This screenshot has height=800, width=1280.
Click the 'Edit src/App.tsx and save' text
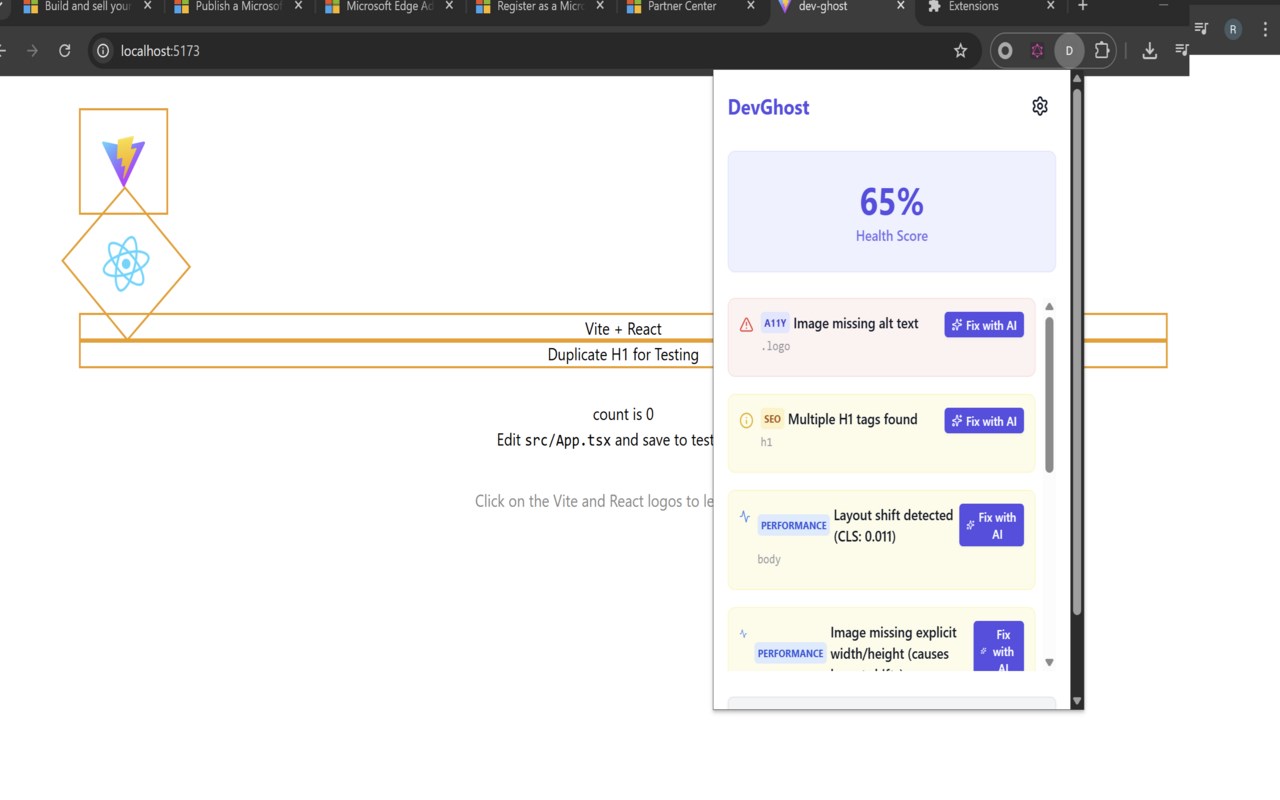tap(606, 440)
